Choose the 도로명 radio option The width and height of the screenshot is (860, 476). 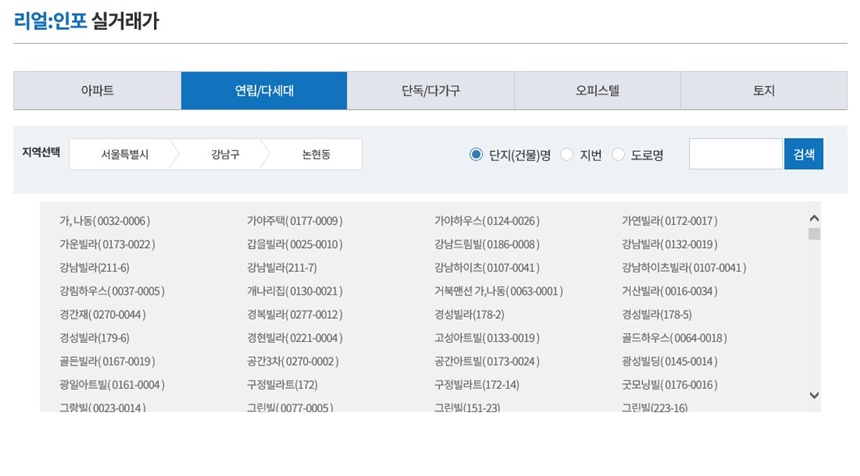click(618, 155)
